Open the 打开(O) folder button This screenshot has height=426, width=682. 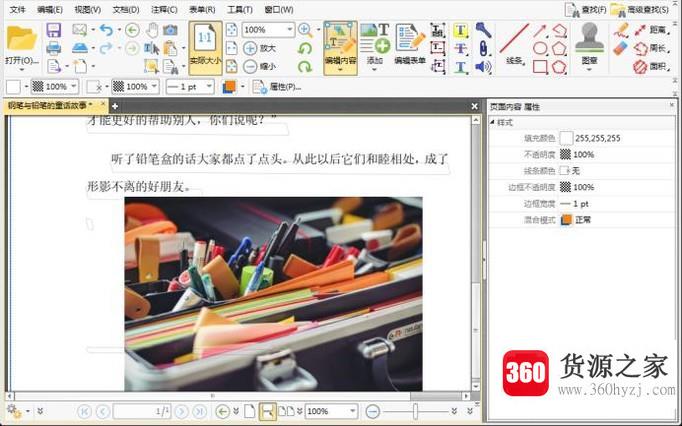point(22,47)
